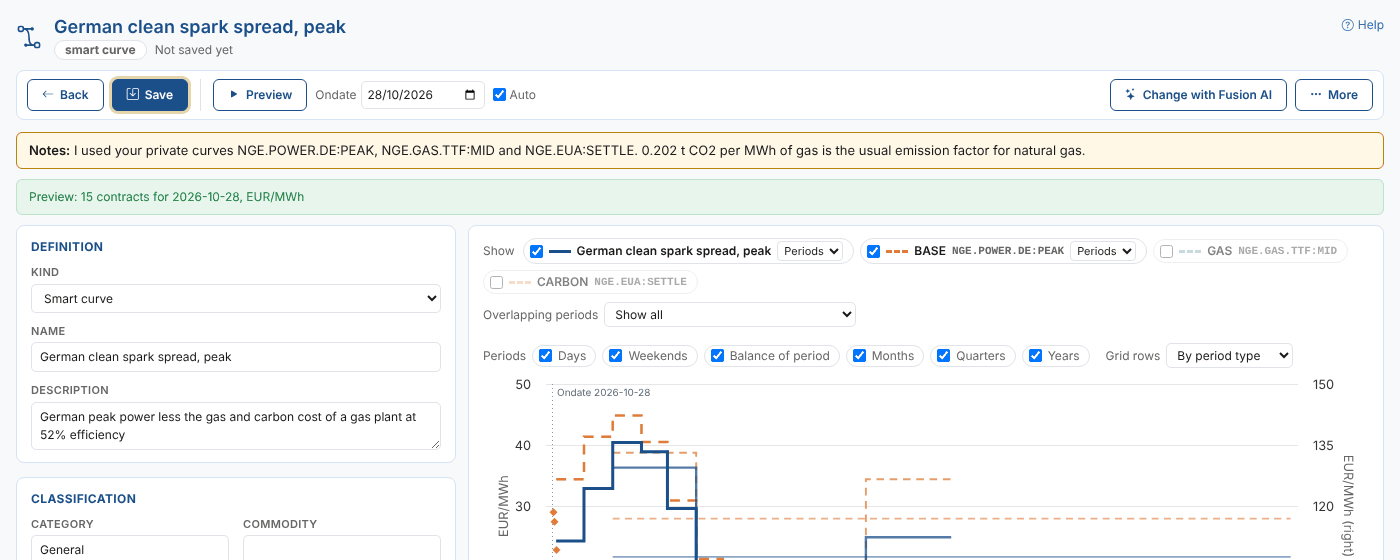Screen dimensions: 1400x560
Task: Toggle the Years period checkbox
Action: pos(1036,356)
